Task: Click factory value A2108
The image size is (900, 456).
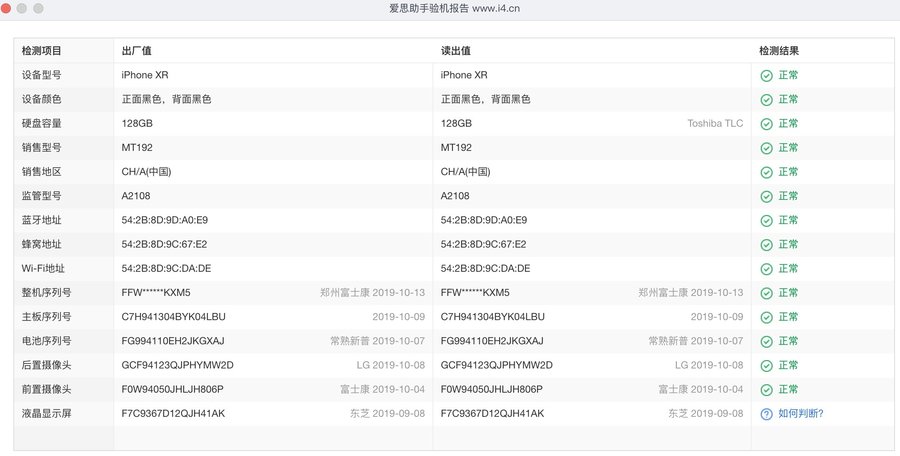Action: click(x=136, y=196)
